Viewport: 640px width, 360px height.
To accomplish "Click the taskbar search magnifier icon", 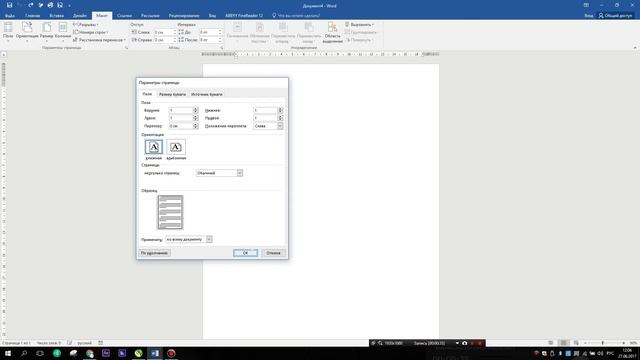I will (24, 353).
